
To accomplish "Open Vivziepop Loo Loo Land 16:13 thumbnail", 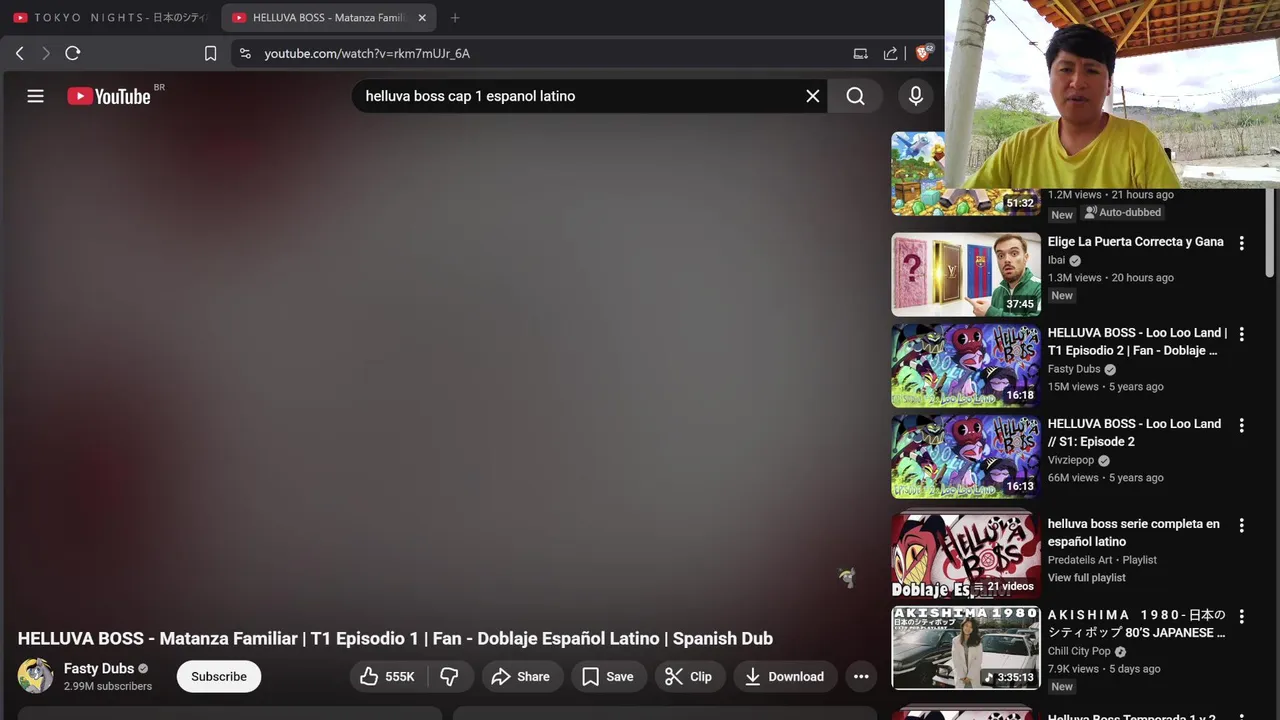I will click(966, 457).
